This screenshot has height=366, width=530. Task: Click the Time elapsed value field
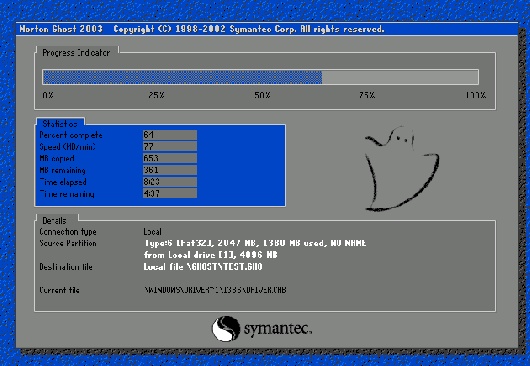click(x=170, y=182)
